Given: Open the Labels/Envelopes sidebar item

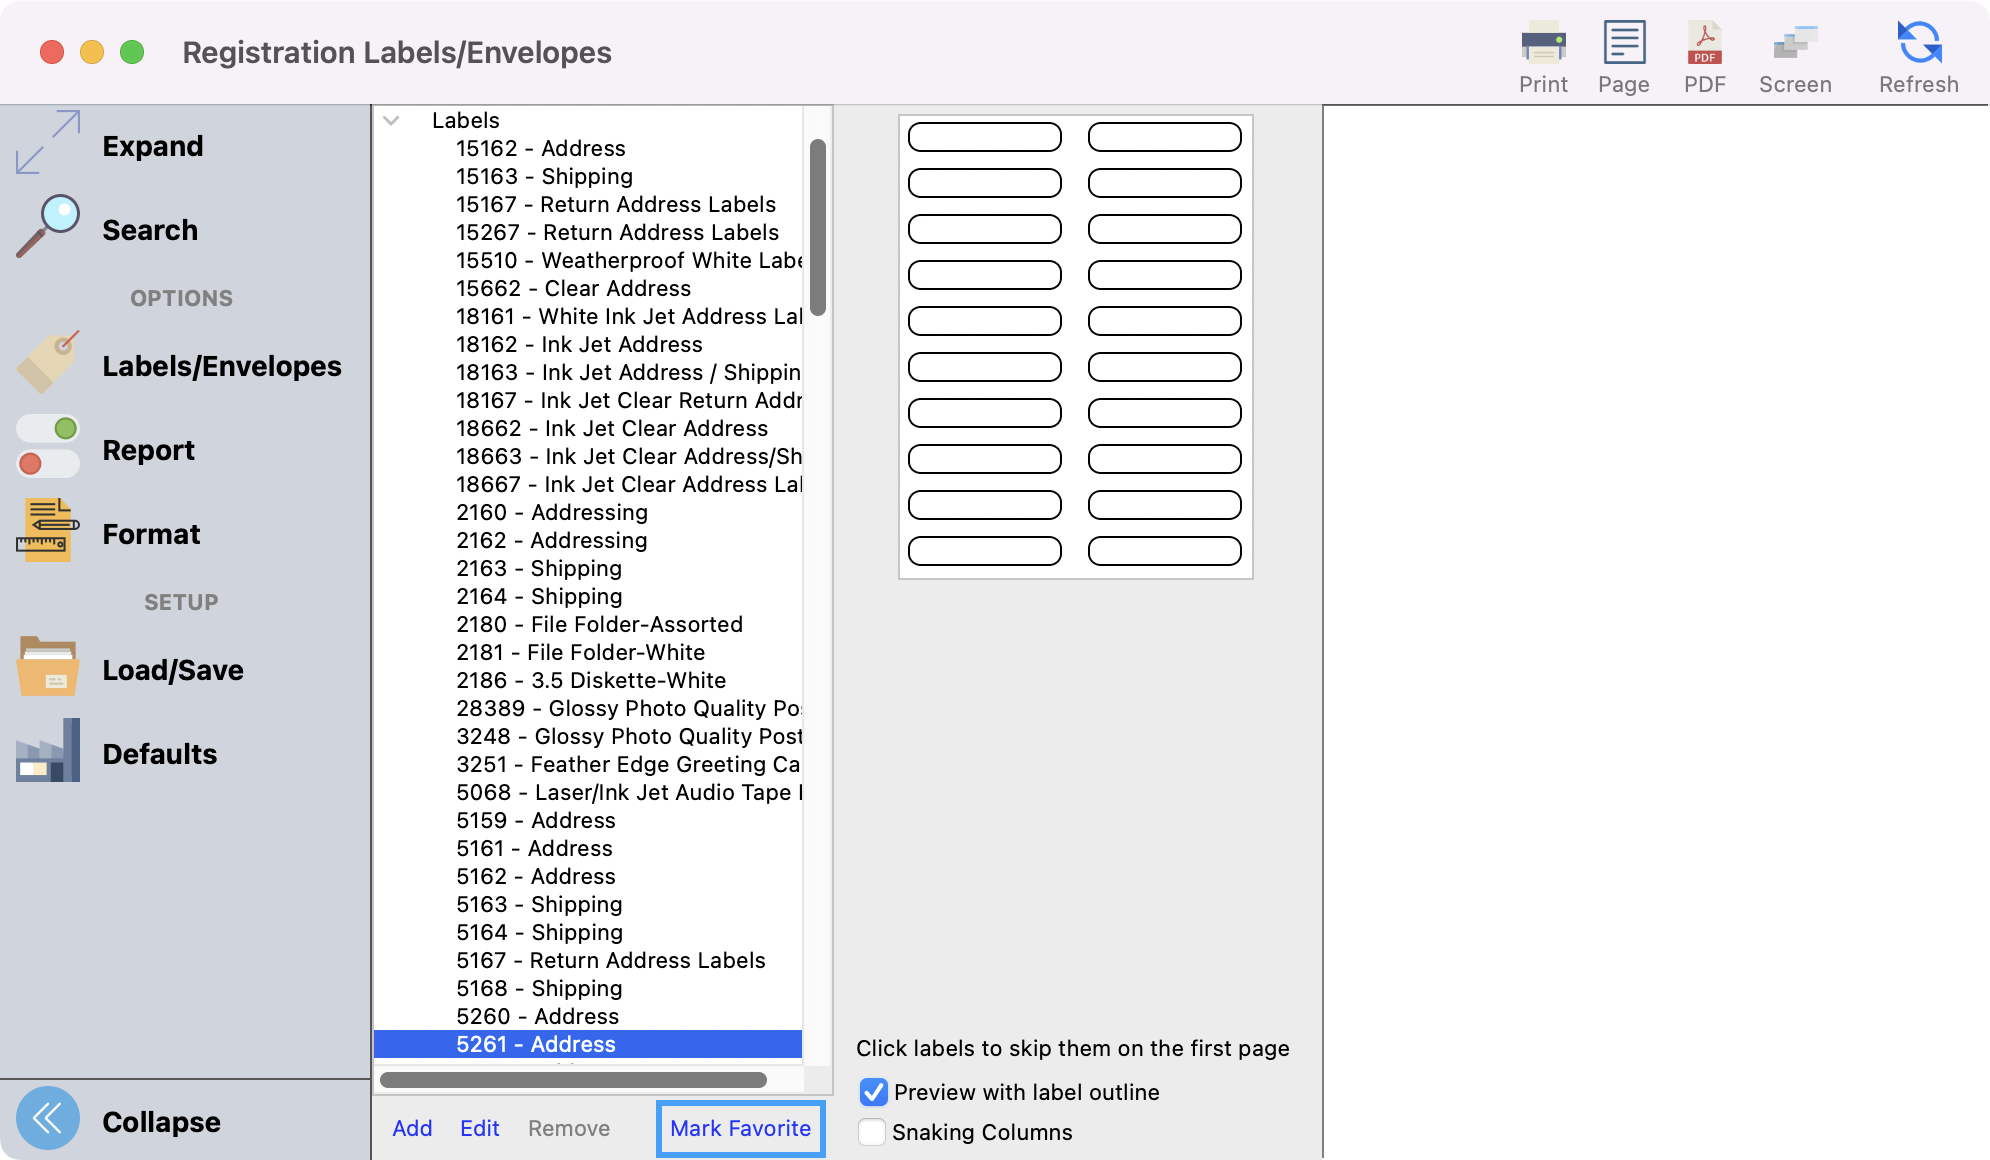Looking at the screenshot, I should (221, 366).
